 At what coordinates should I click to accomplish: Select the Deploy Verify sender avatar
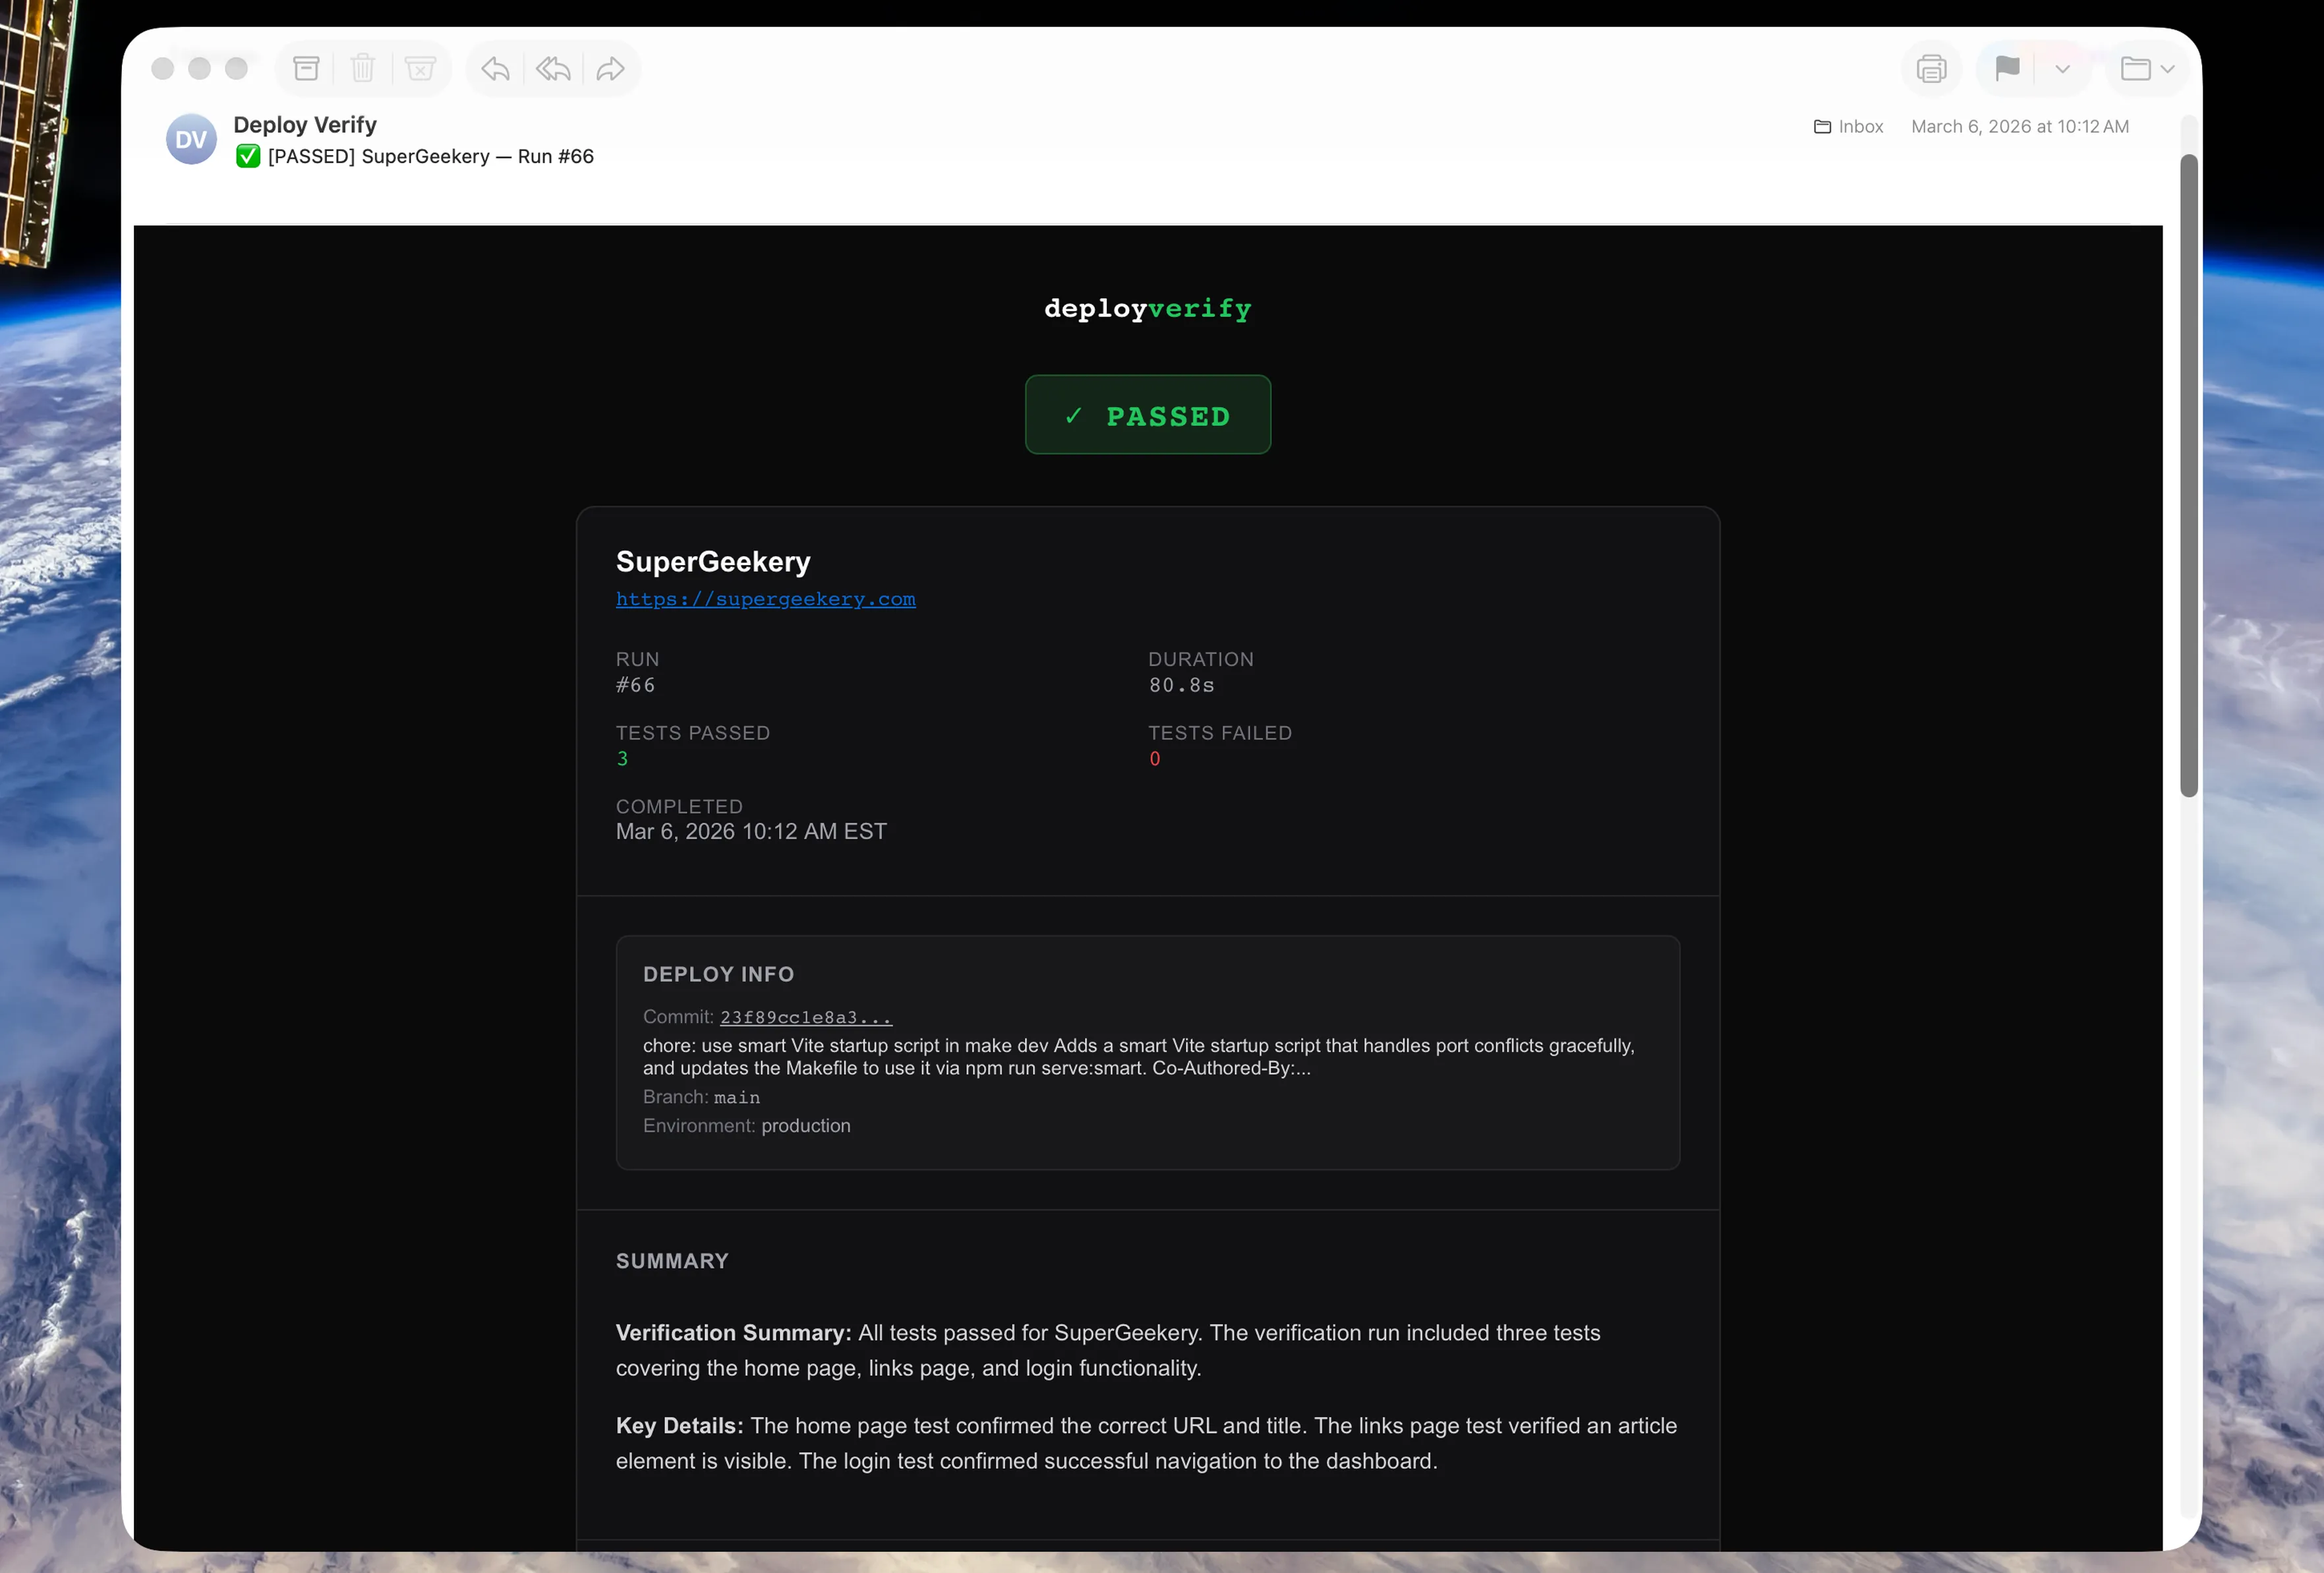click(190, 139)
